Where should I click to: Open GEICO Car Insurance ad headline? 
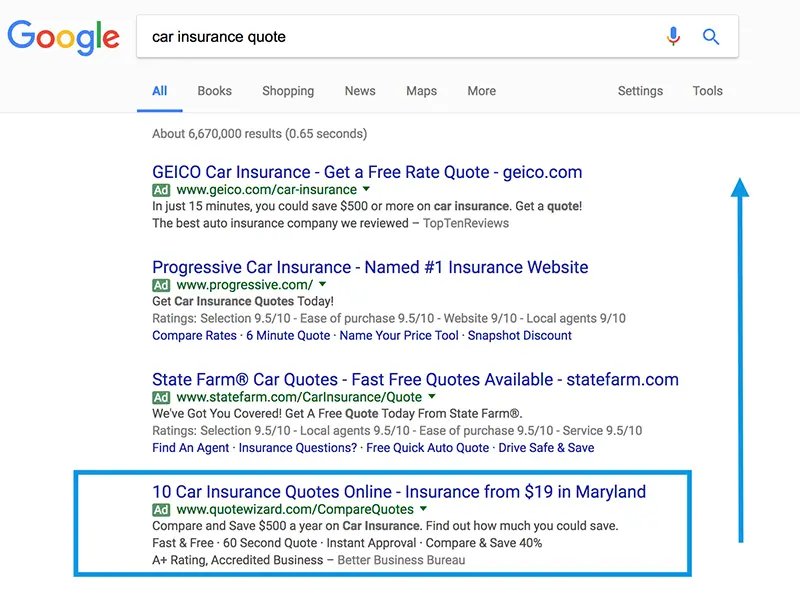click(x=367, y=173)
